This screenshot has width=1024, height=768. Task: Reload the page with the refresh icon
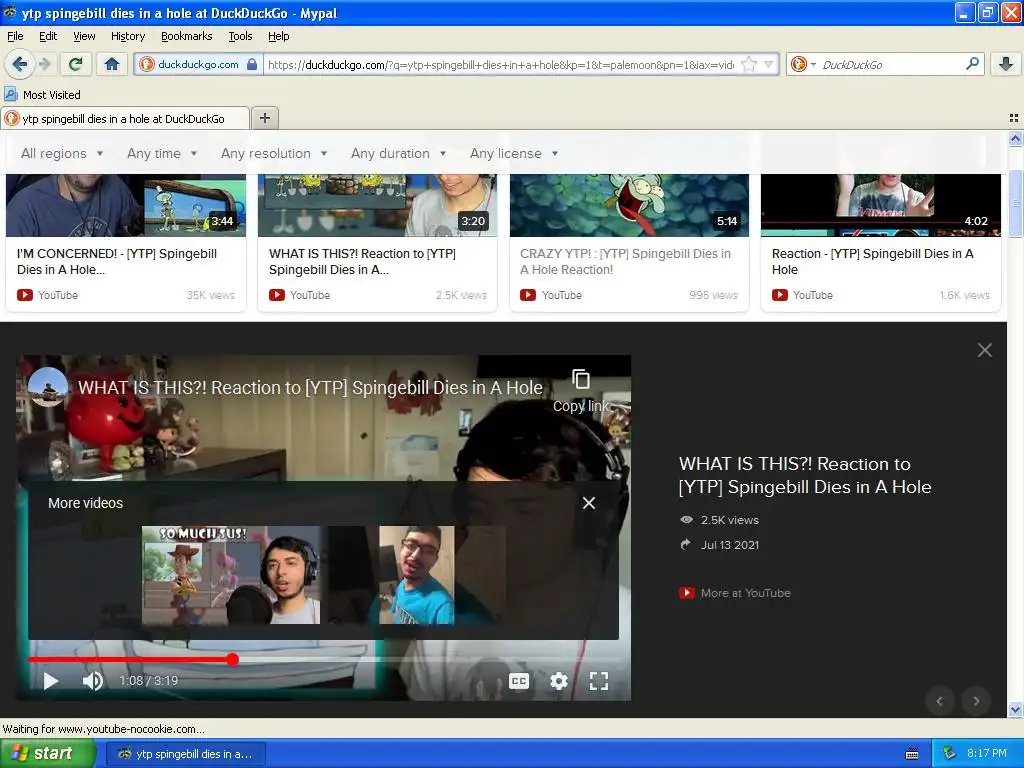pyautogui.click(x=76, y=64)
